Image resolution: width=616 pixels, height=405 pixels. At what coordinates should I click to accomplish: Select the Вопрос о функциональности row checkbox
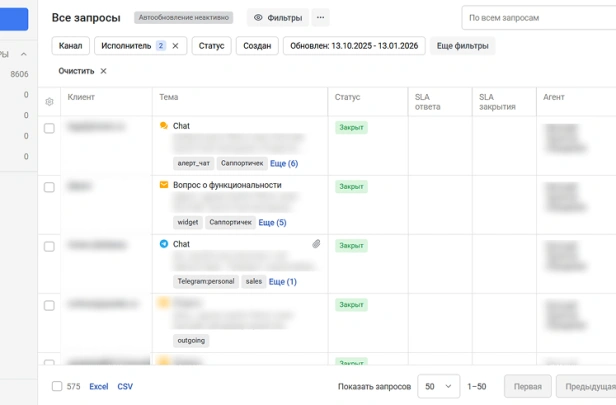click(49, 187)
